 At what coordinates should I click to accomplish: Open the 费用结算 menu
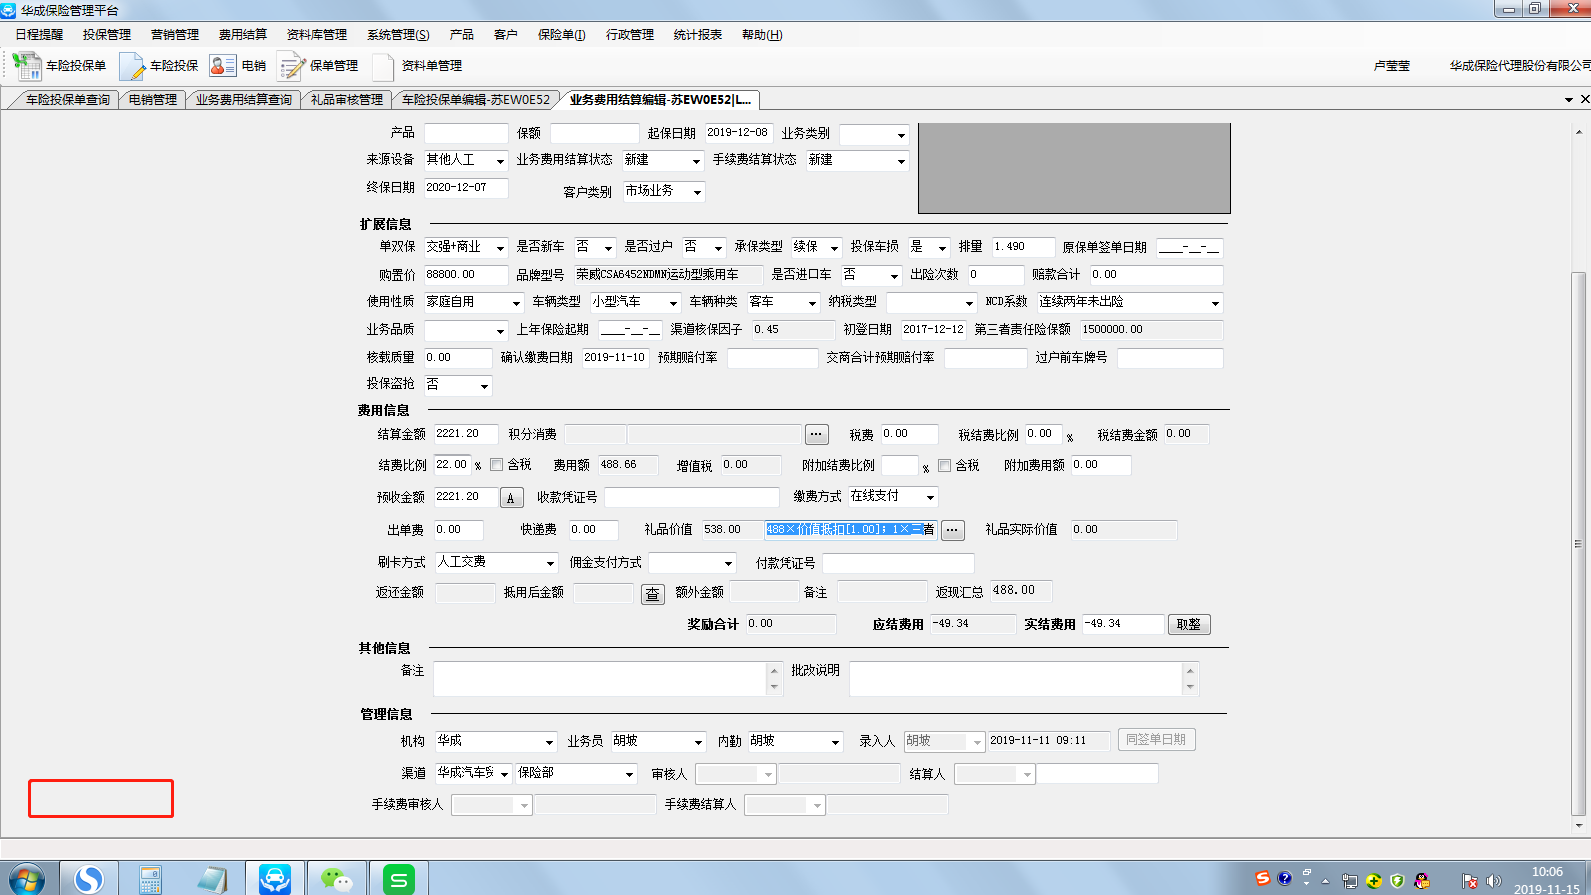(242, 35)
